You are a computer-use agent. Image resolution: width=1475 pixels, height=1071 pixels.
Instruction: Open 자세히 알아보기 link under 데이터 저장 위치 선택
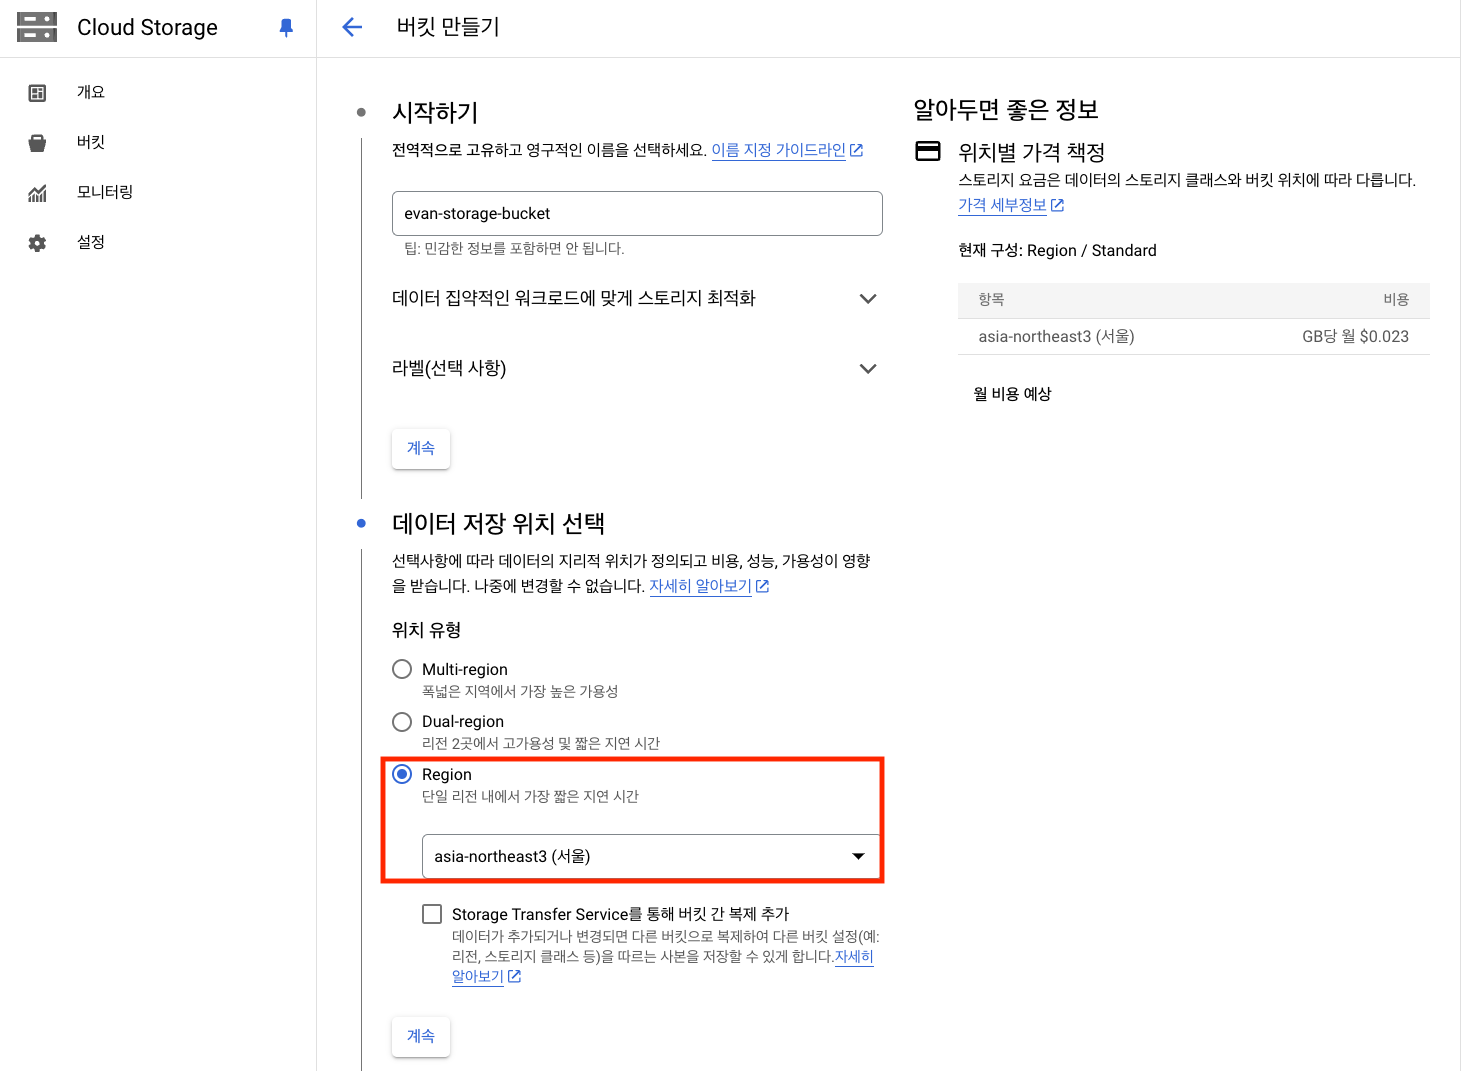coord(700,586)
